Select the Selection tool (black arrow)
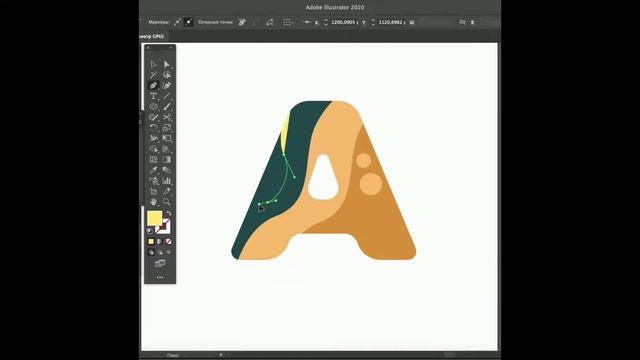This screenshot has width=640, height=360. pos(153,64)
